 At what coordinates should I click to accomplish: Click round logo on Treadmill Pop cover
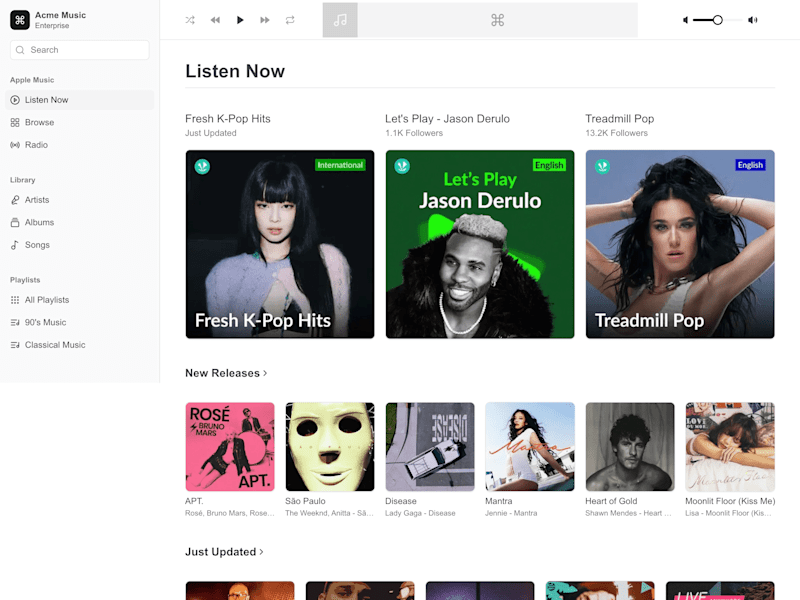[602, 166]
